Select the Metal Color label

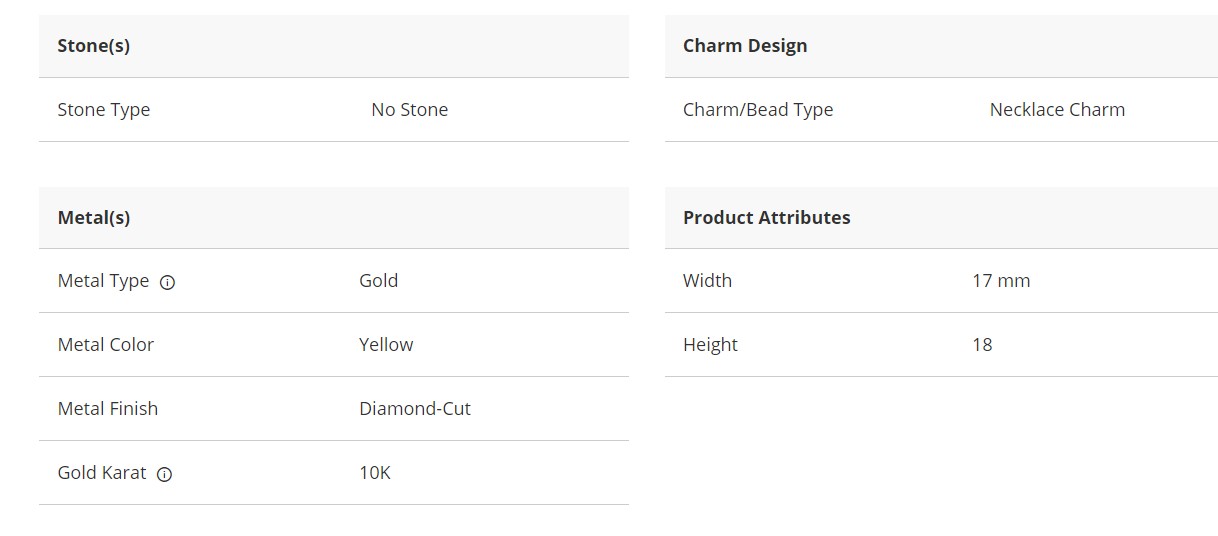tap(106, 345)
